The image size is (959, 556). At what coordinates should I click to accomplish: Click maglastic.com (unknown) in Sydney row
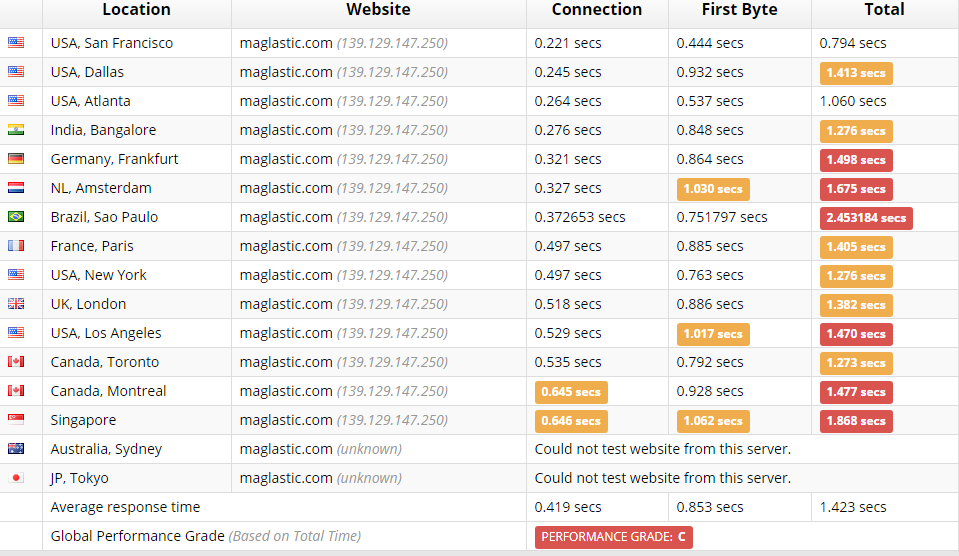click(x=320, y=449)
